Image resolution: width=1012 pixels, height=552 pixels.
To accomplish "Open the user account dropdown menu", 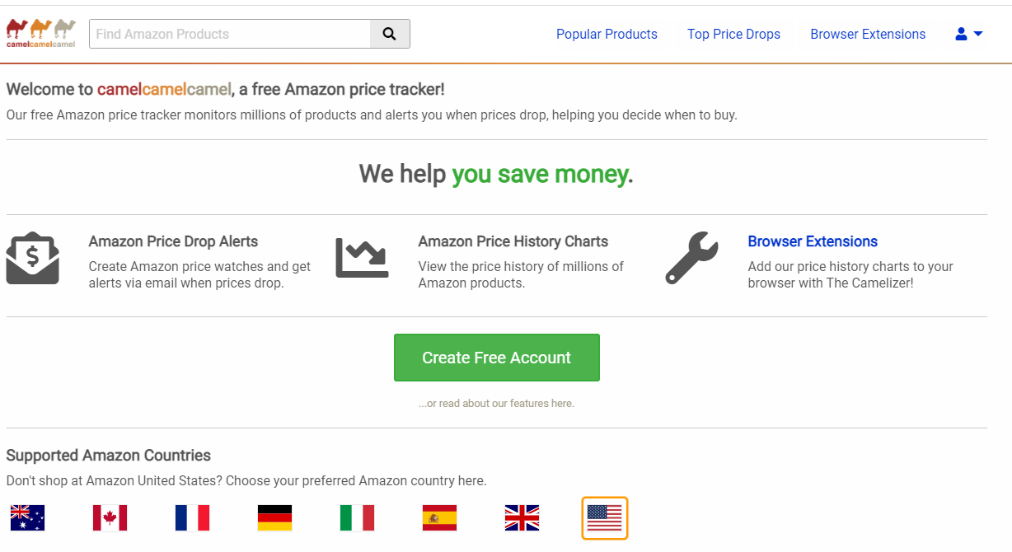I will point(969,34).
